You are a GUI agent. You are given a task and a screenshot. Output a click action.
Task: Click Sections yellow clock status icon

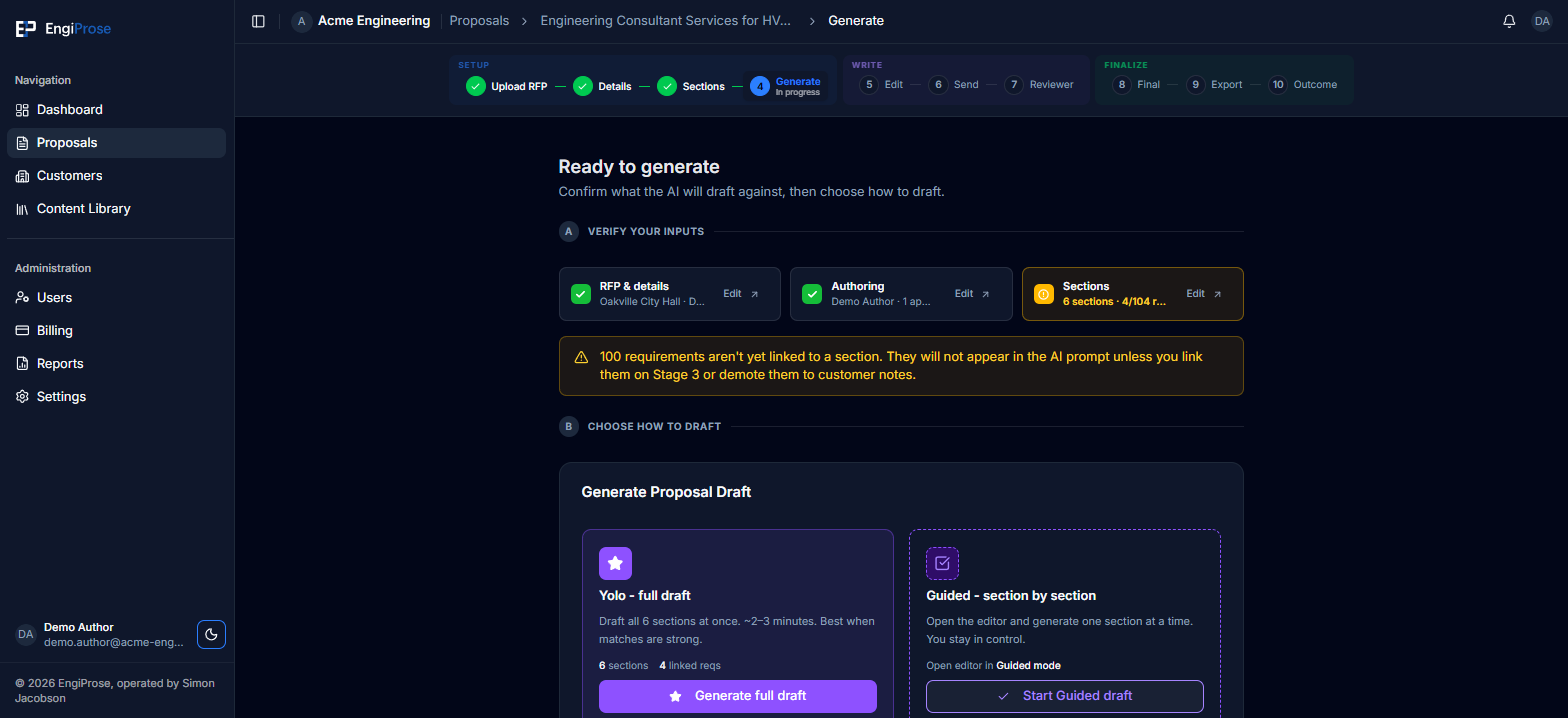(1044, 294)
